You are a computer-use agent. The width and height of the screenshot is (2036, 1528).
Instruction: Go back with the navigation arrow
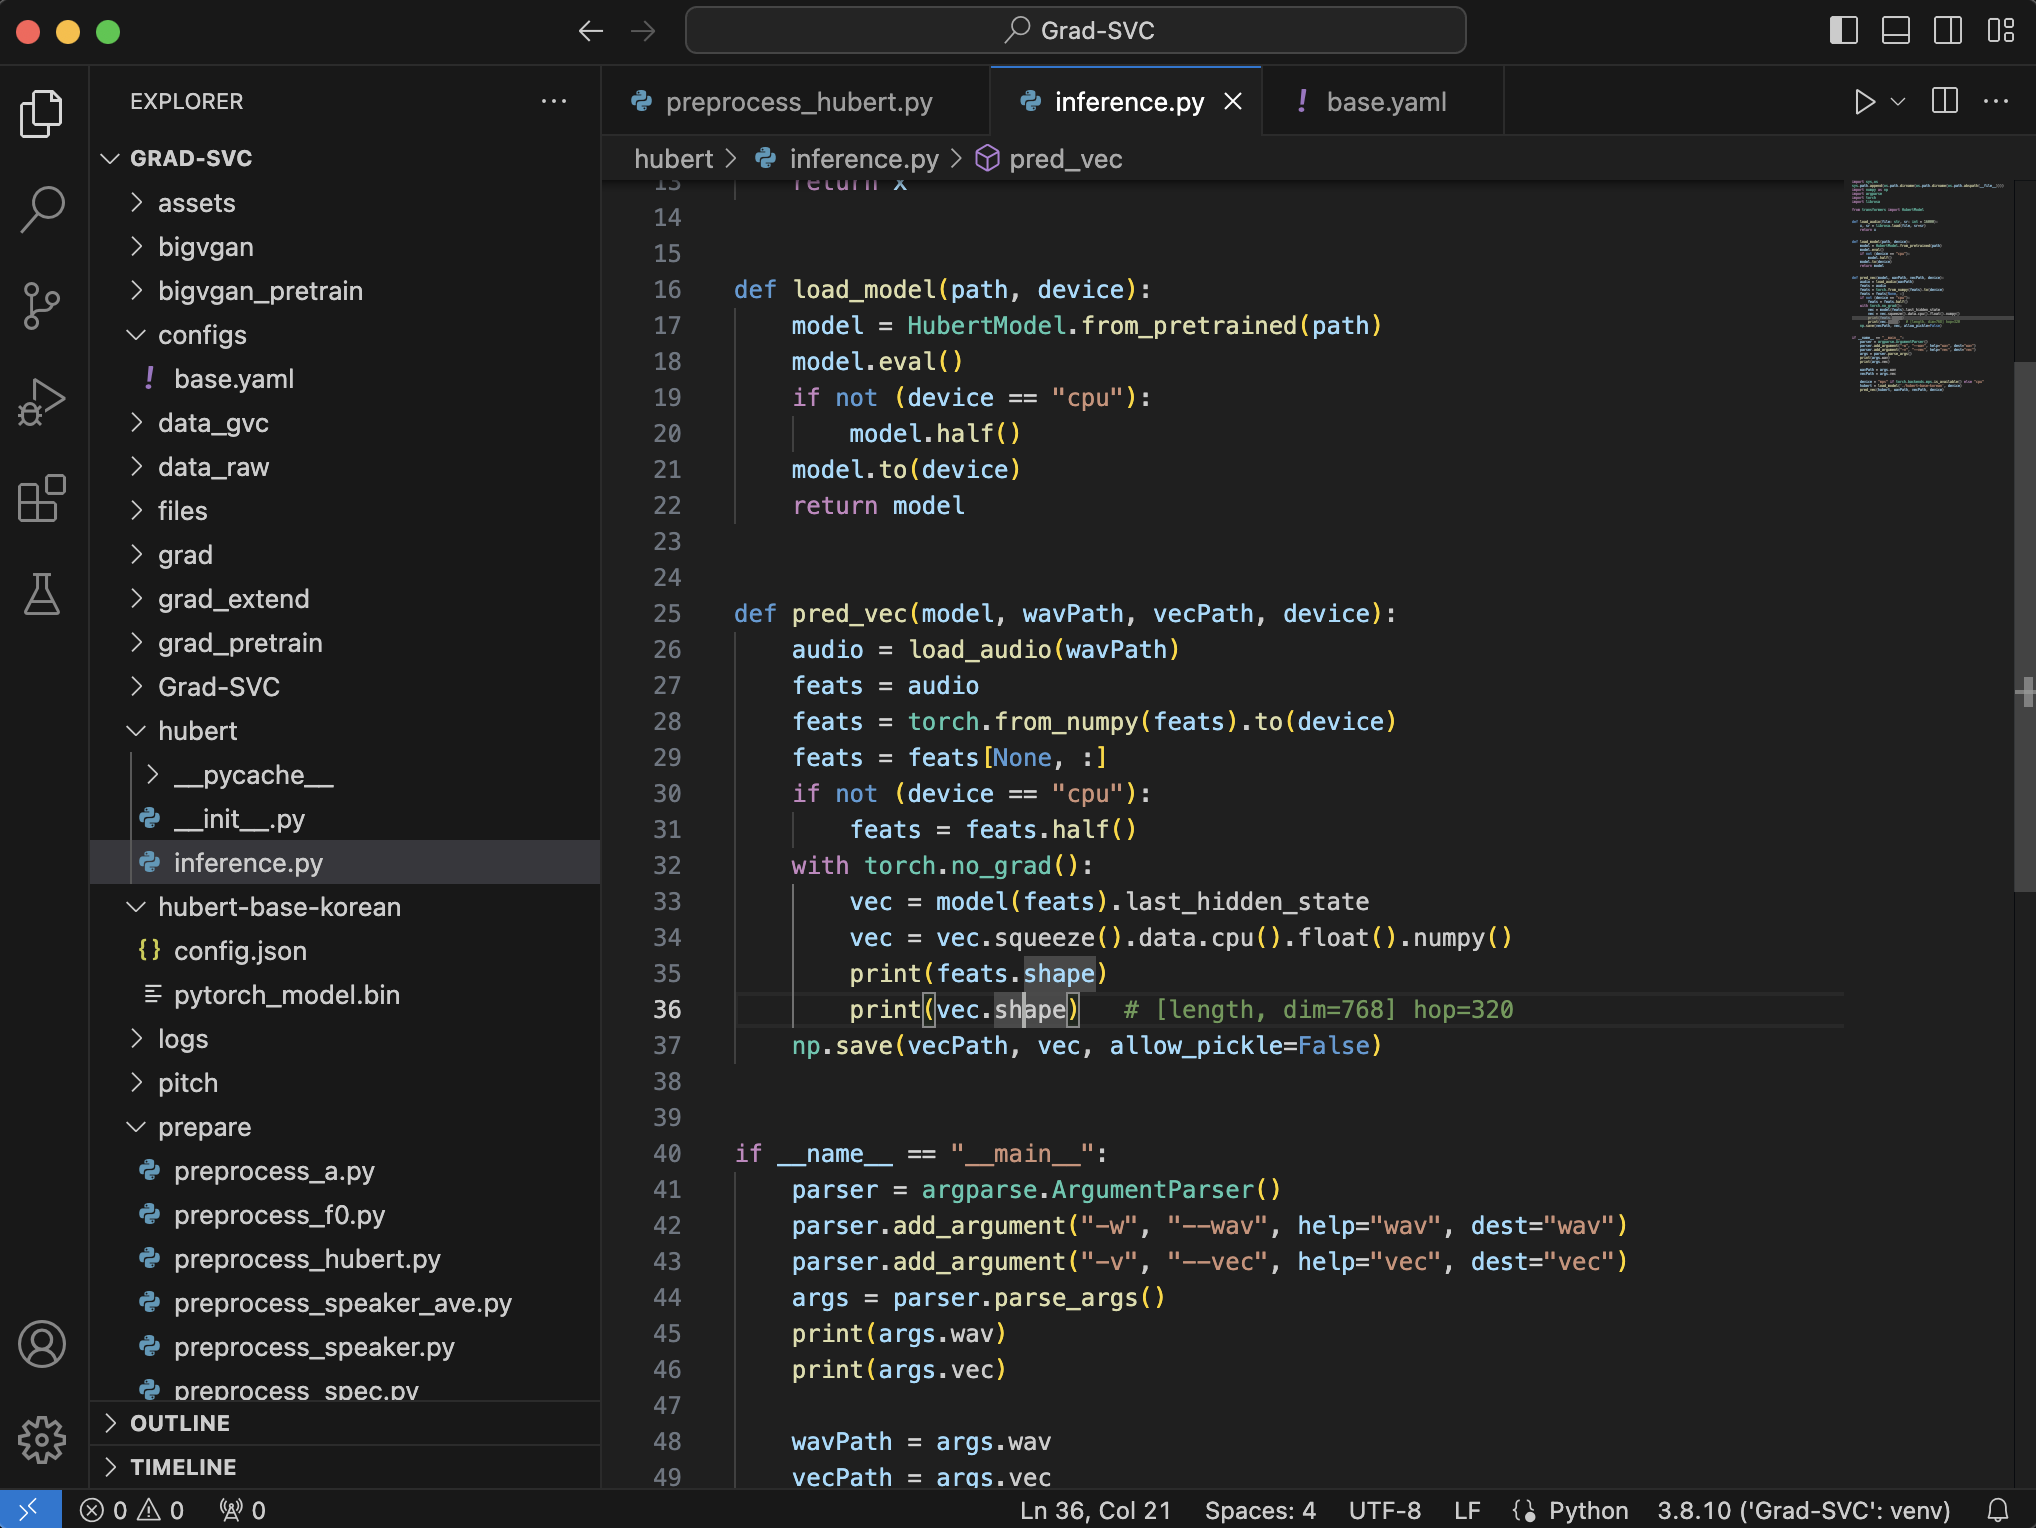591,31
